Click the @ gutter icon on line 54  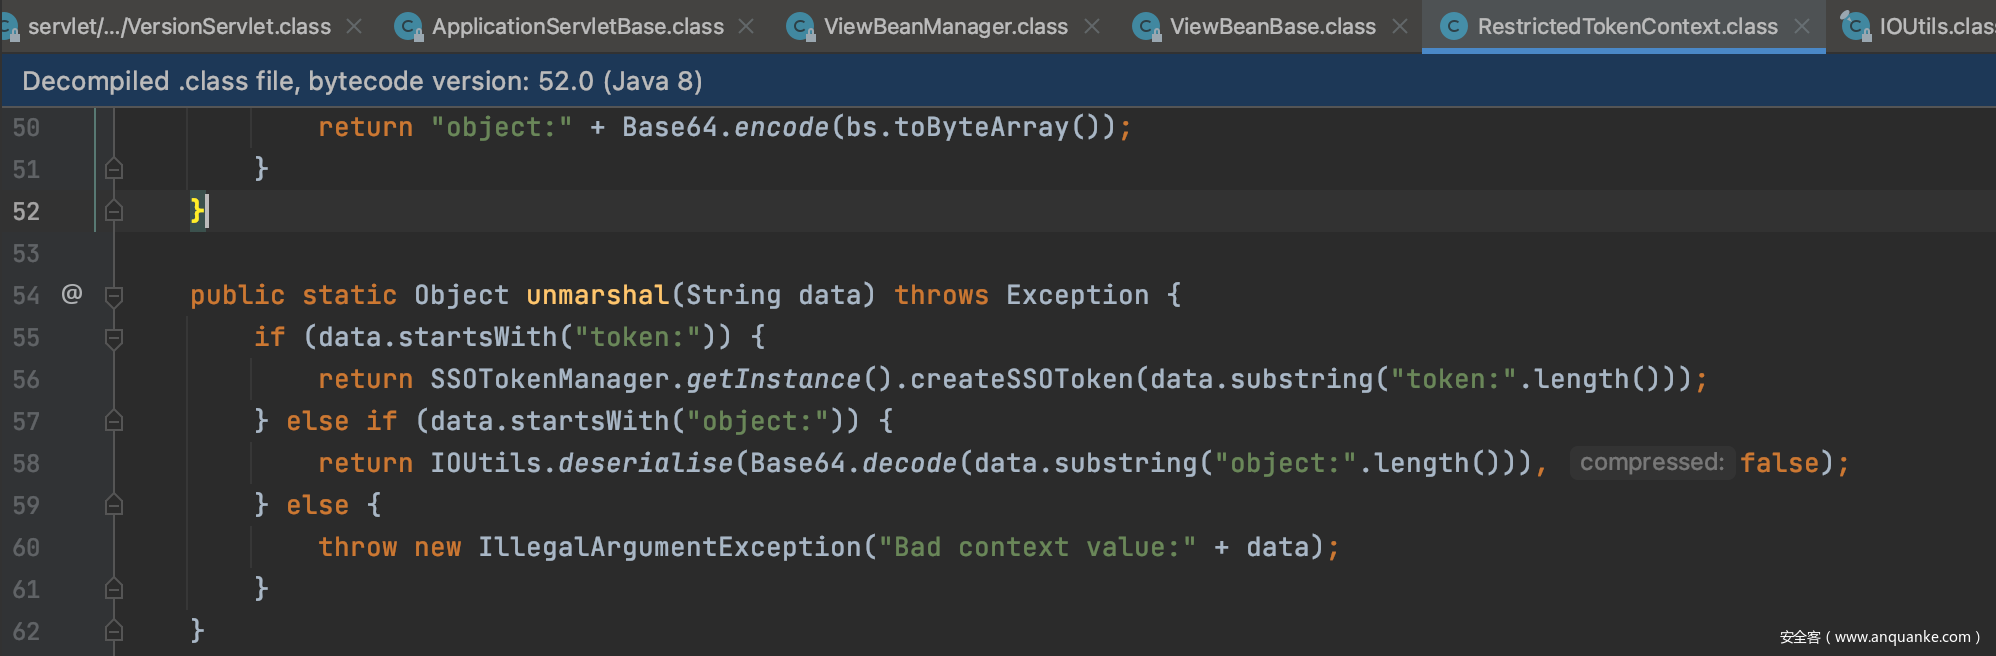tap(72, 294)
